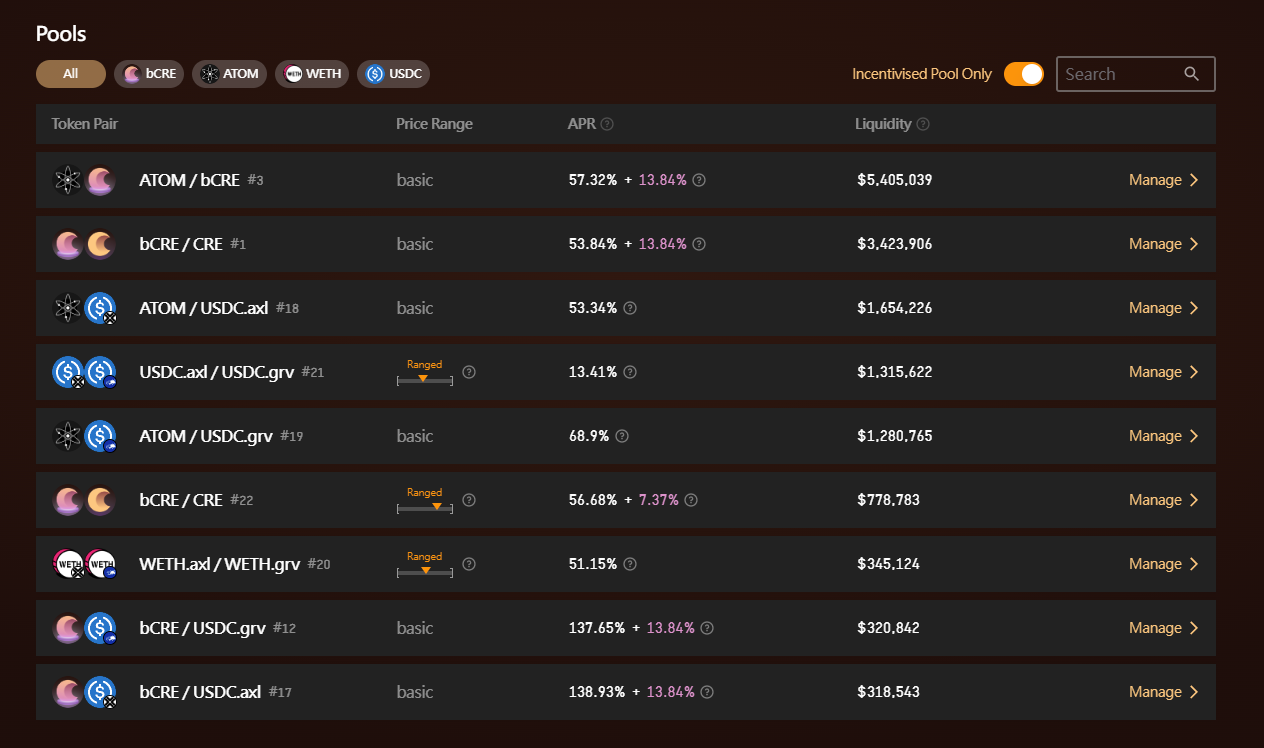Click liquidity value $320,842
Image resolution: width=1264 pixels, height=748 pixels.
tap(888, 628)
